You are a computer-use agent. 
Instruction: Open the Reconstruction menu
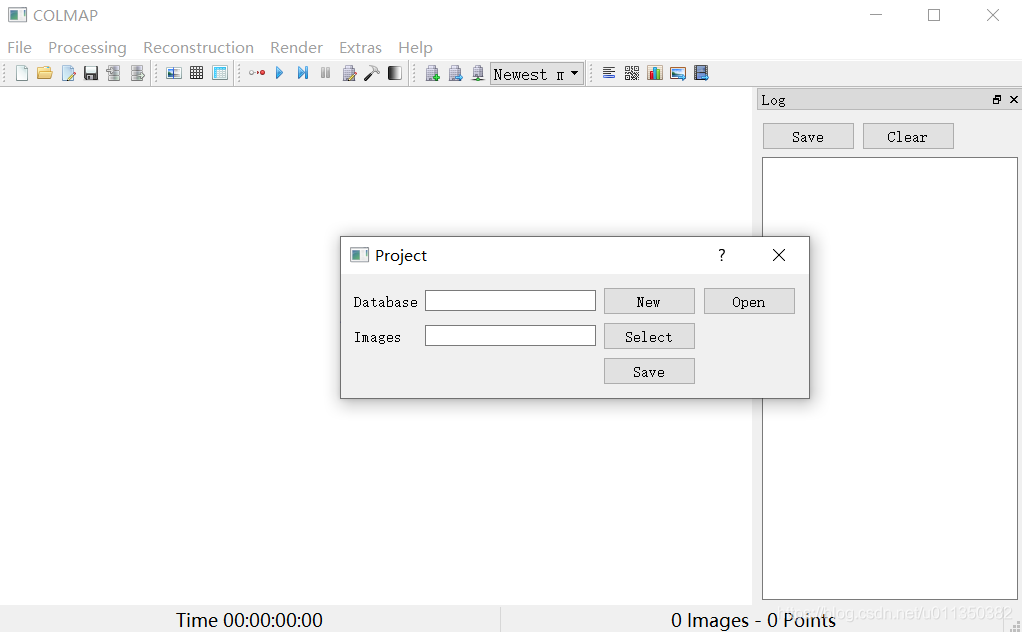point(198,47)
